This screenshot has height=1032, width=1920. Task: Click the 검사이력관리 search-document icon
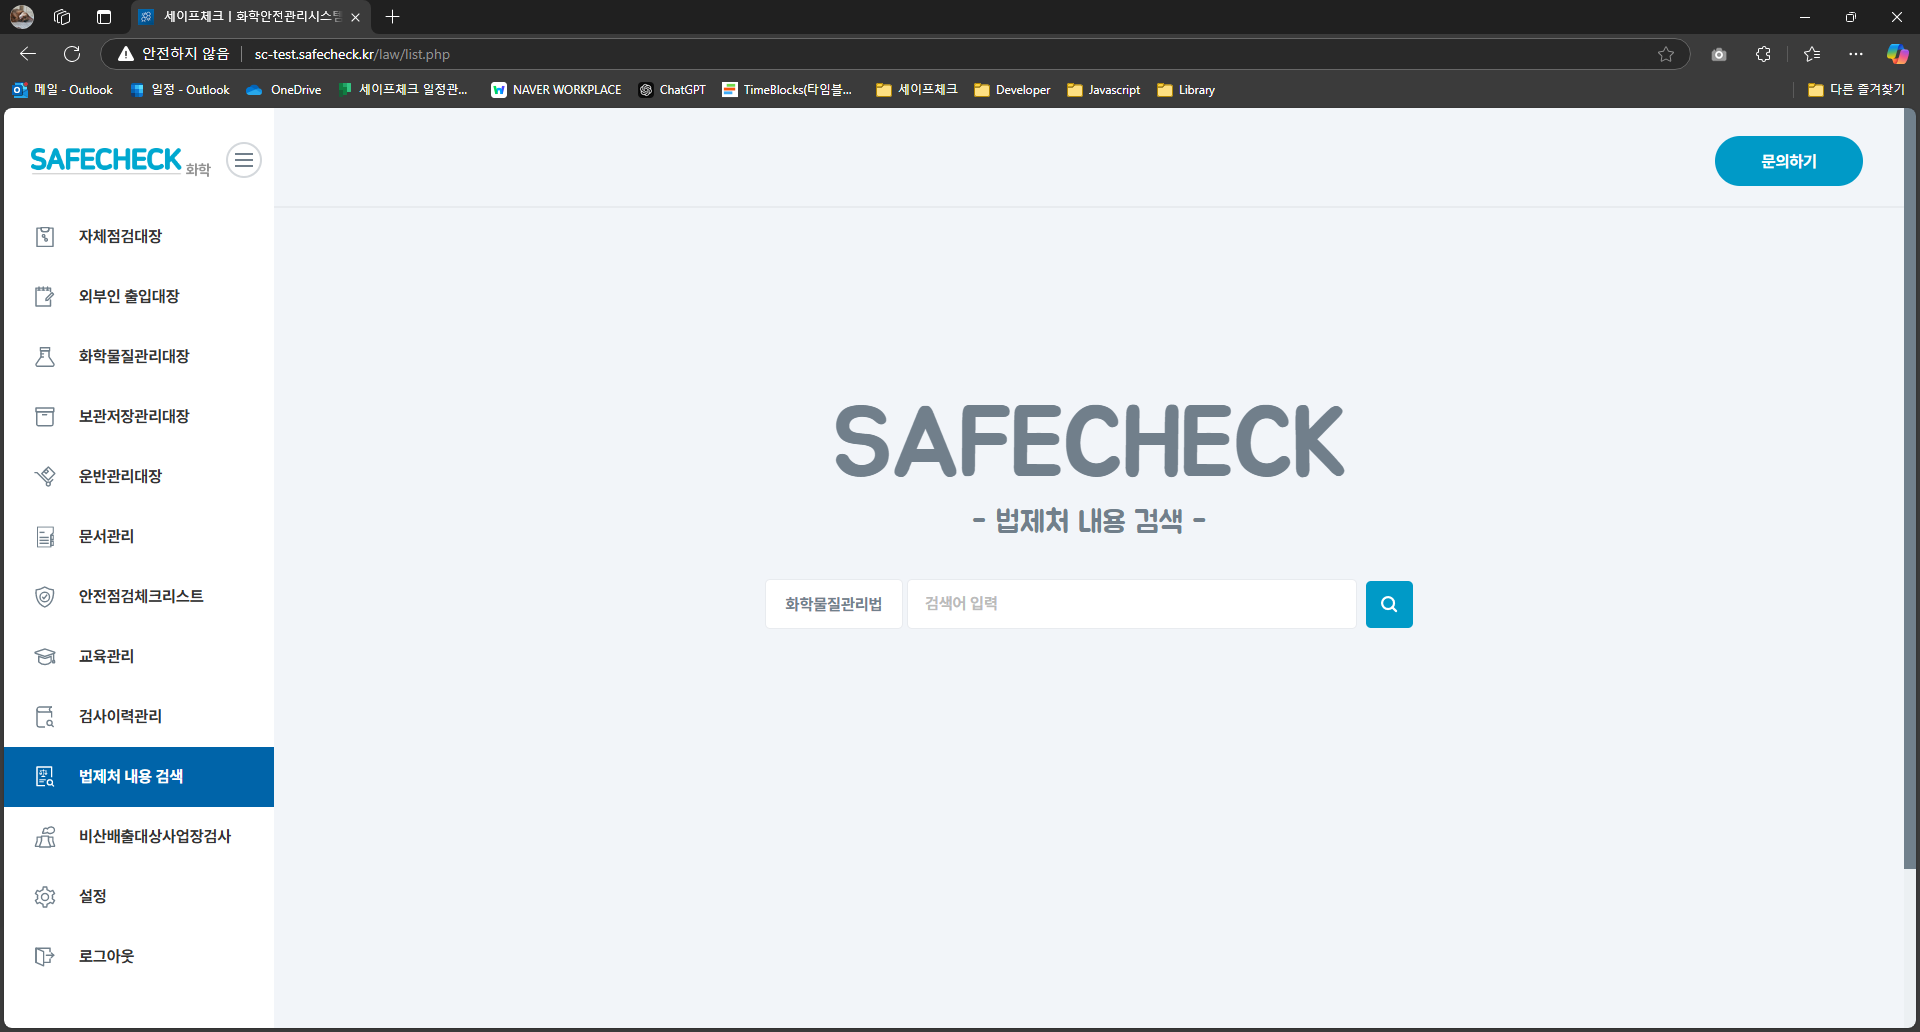(45, 717)
